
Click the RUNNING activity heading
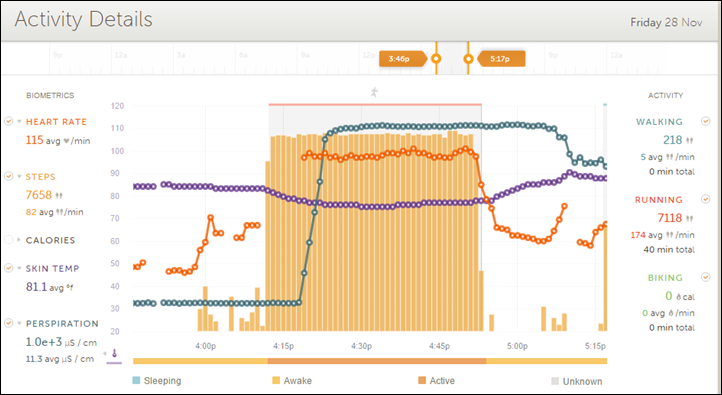(658, 200)
